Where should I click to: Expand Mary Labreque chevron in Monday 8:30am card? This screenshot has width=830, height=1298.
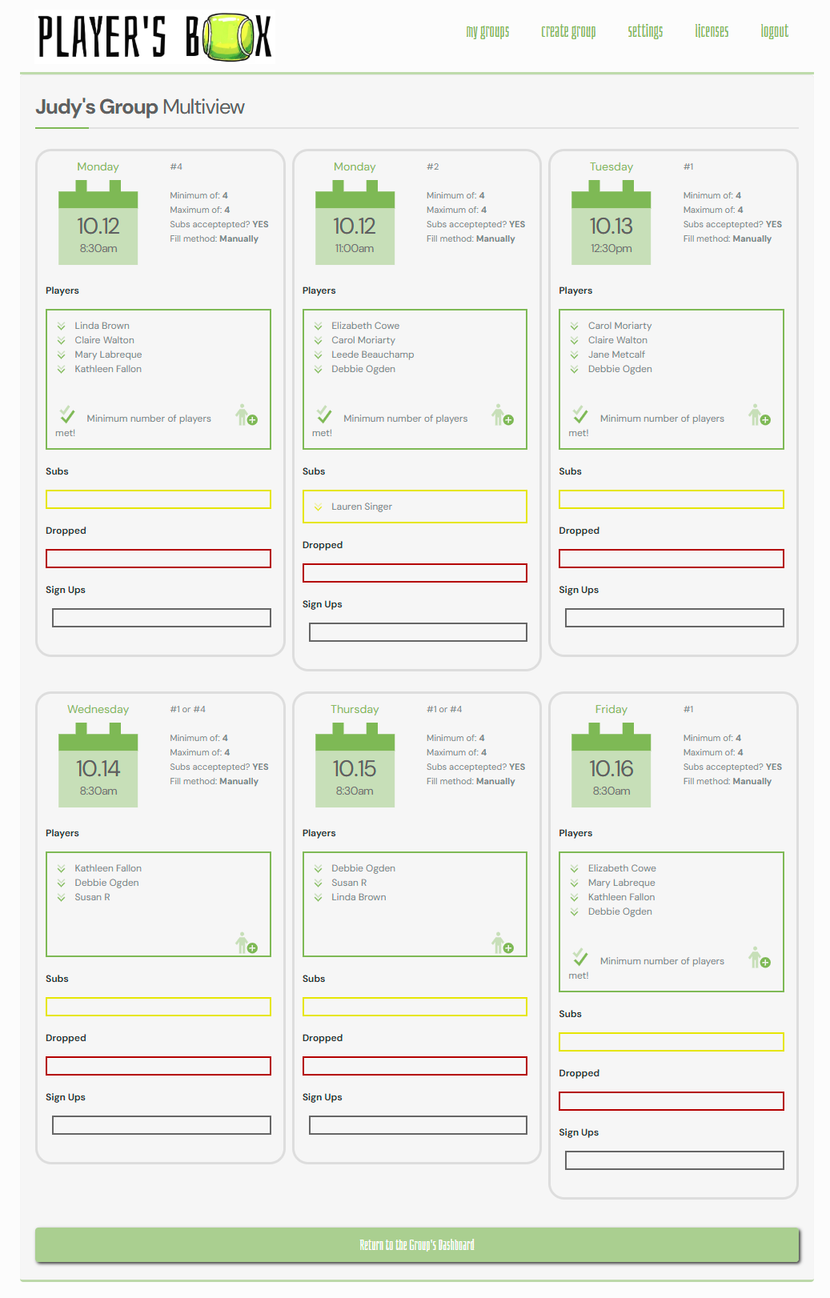[x=62, y=355]
